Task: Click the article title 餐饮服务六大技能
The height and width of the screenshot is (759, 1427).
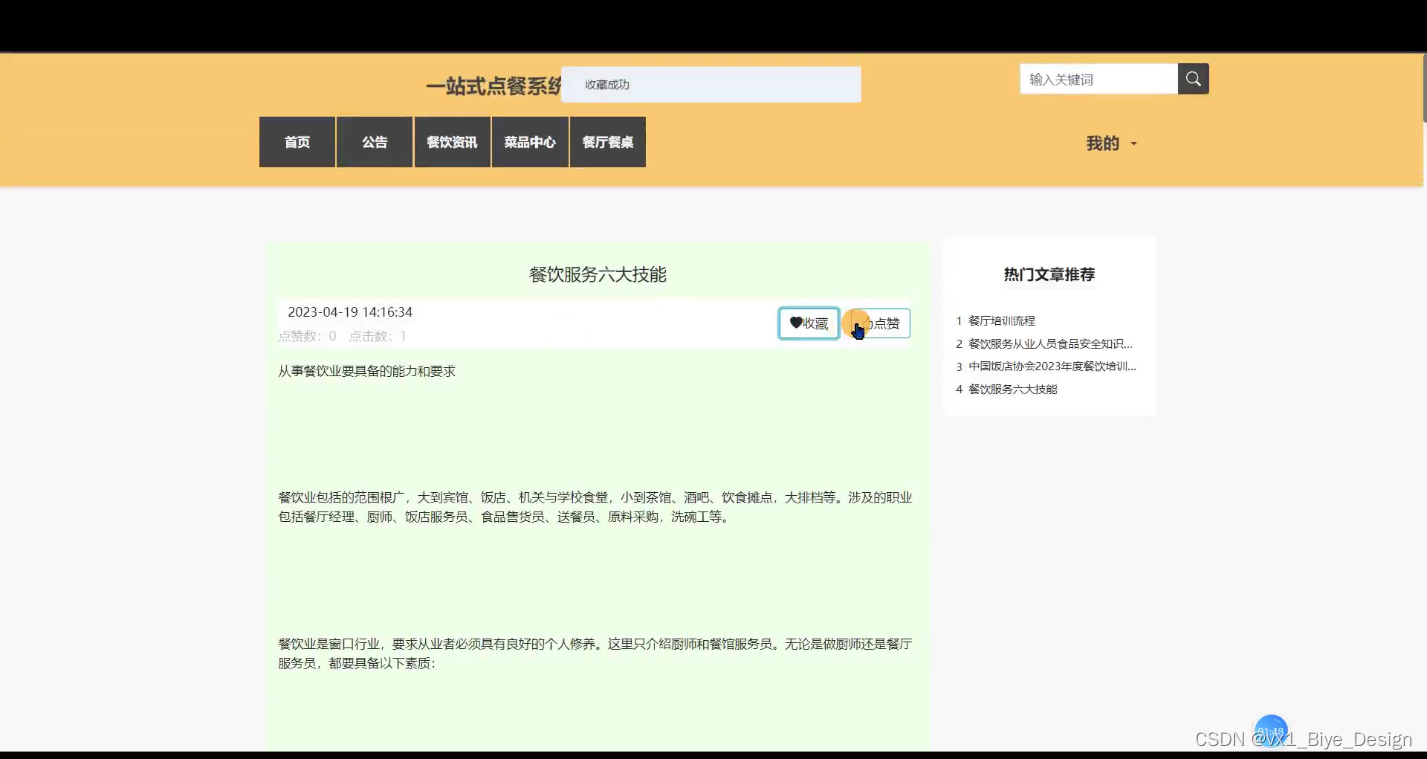Action: (x=598, y=274)
